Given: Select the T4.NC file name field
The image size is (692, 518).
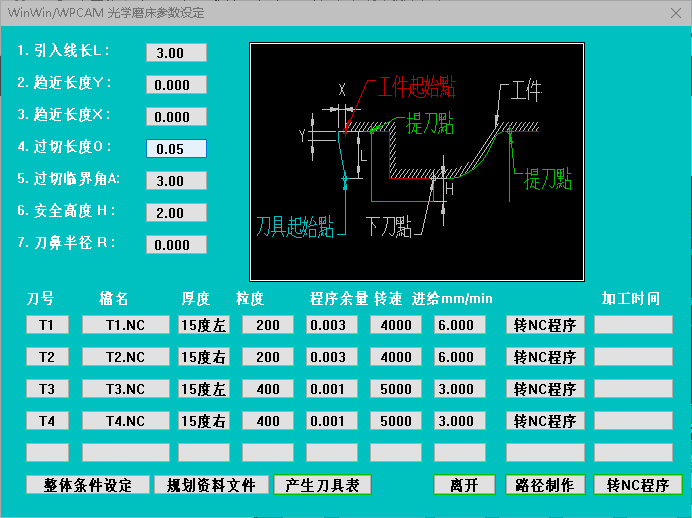Looking at the screenshot, I should [x=126, y=421].
